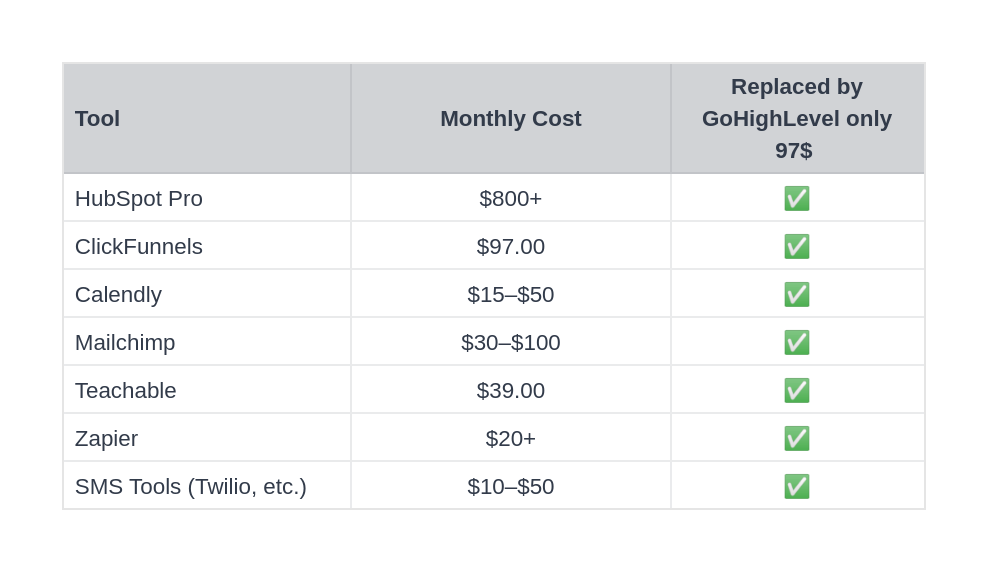Click the Replaced by GoHighLevel header

coord(796,118)
